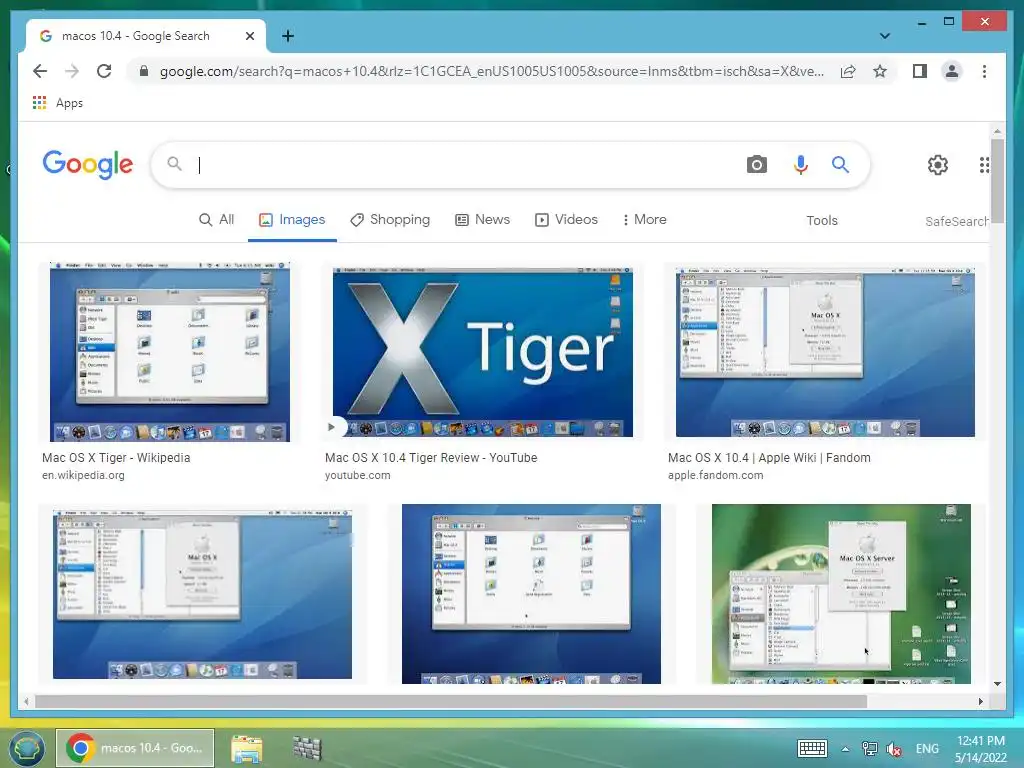The width and height of the screenshot is (1024, 768).
Task: Open the Windows Start orb
Action: tap(26, 748)
